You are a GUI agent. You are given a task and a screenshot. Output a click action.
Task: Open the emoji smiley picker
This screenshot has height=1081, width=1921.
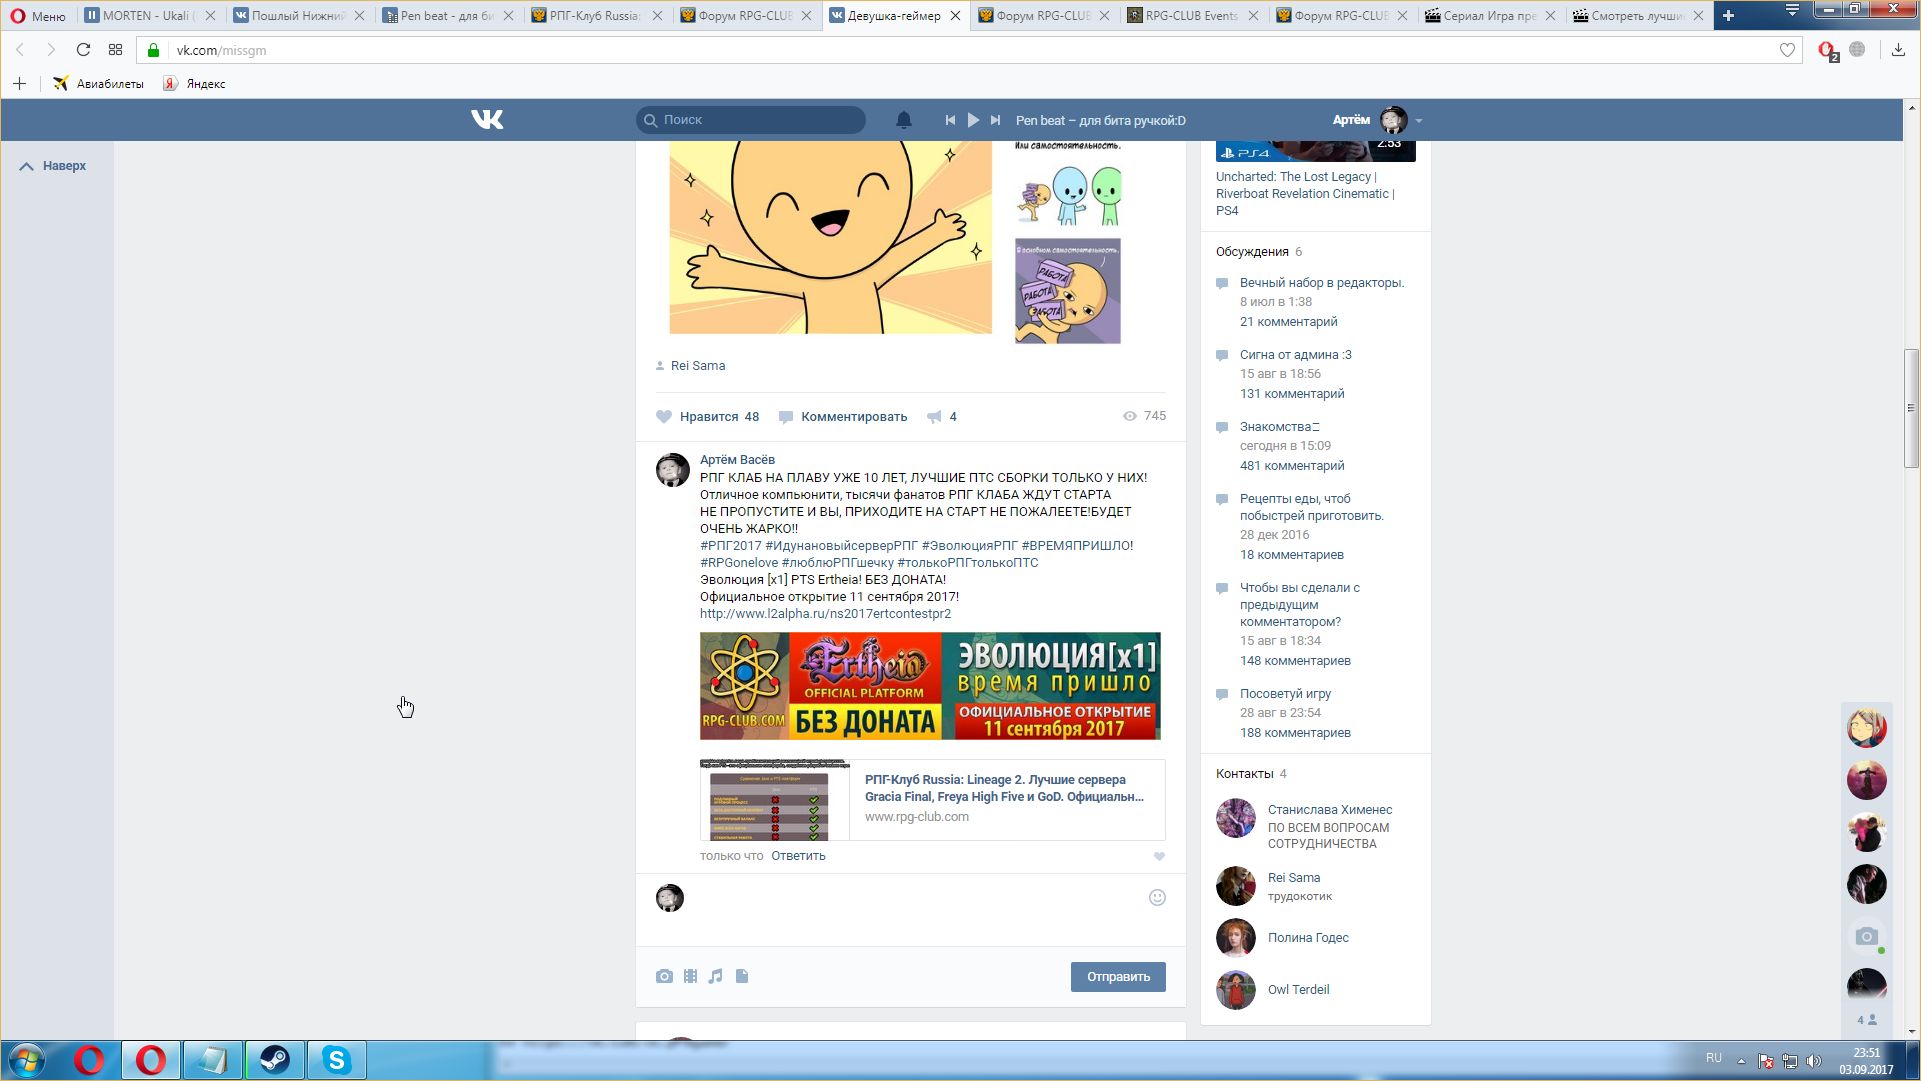[x=1157, y=898]
